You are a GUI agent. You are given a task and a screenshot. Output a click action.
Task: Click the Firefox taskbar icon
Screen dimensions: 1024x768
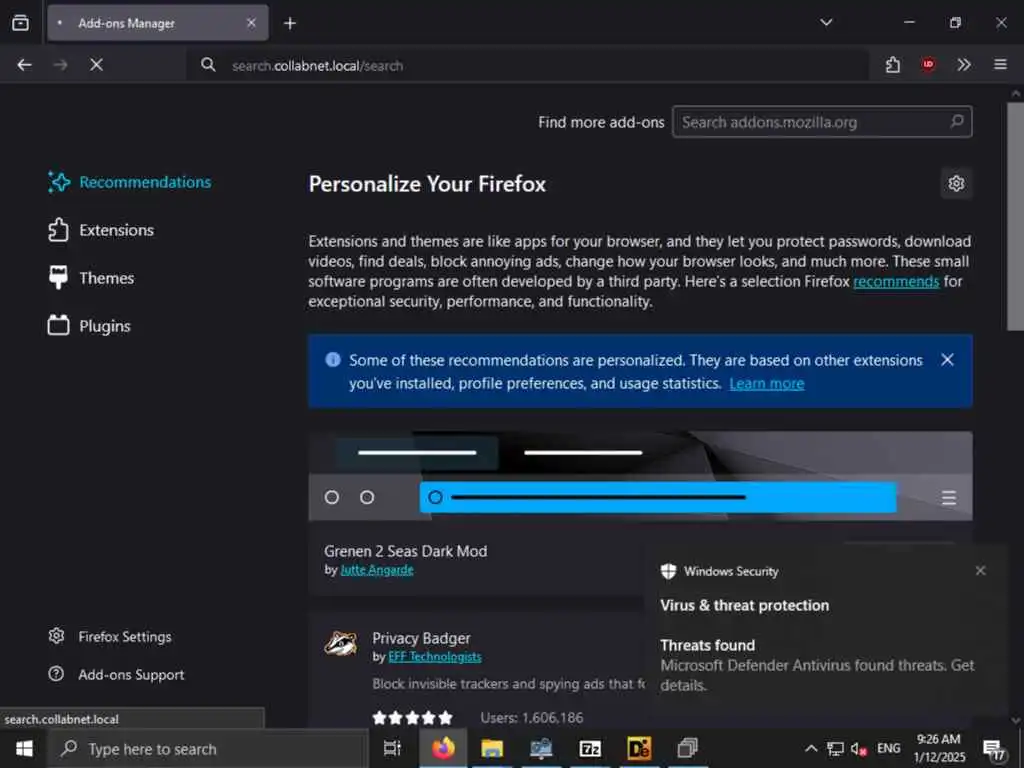[x=443, y=748]
